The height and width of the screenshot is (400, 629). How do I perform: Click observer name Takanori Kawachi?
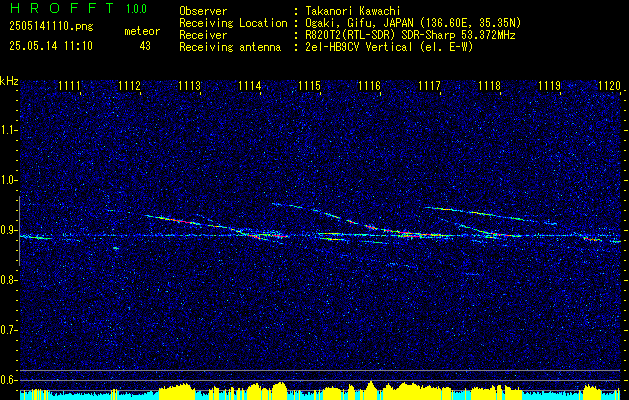point(352,11)
